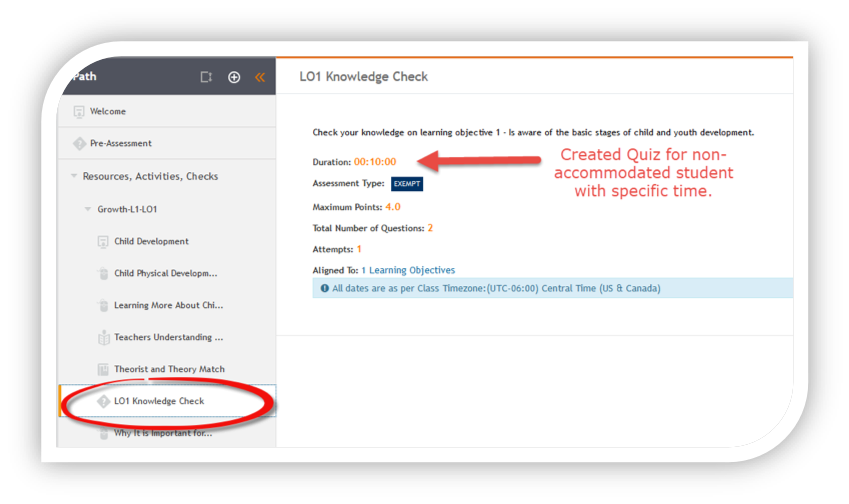Click the info icon in timezone notice
Viewport: 849px width, 504px height.
coord(324,288)
